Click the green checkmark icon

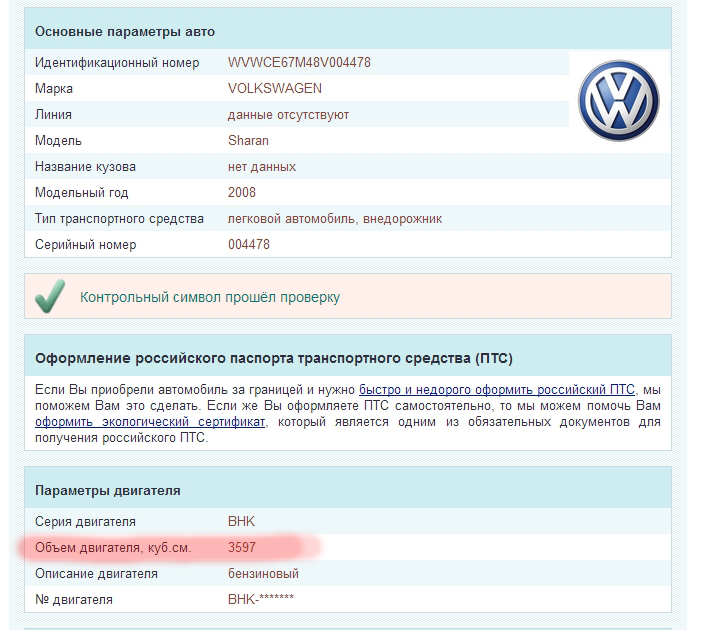point(50,296)
